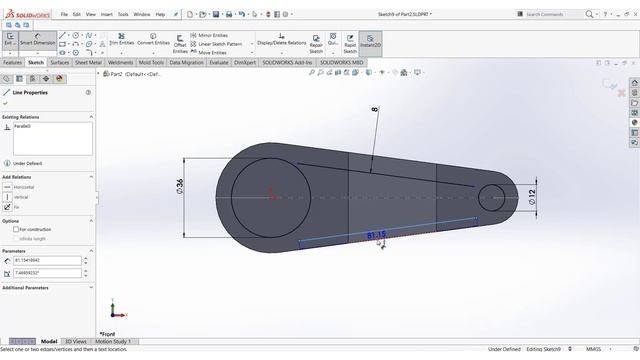
Task: Select the Corner Rectangle sketch tool
Action: tap(62, 44)
